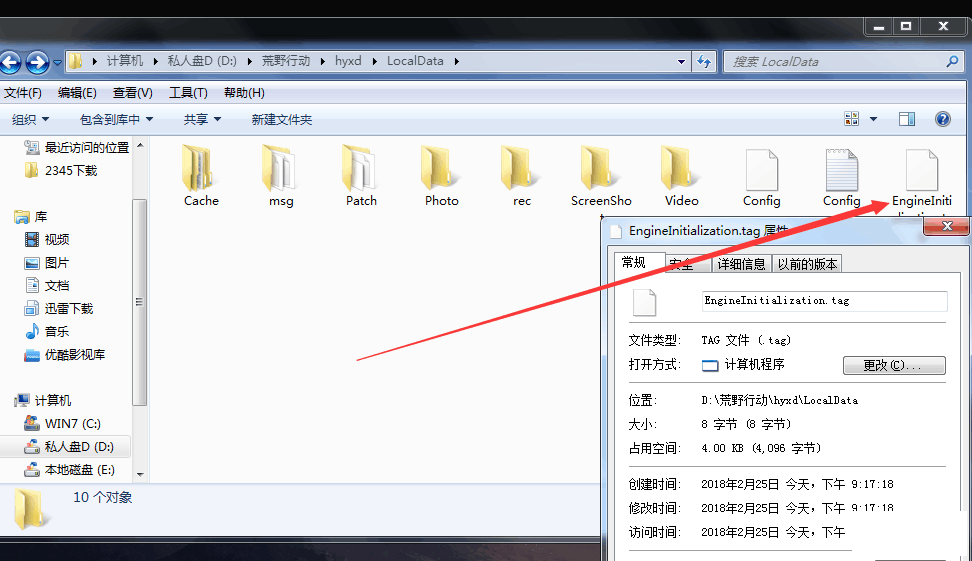The width and height of the screenshot is (972, 561).
Task: Expand the 共享 dropdown
Action: 202,120
